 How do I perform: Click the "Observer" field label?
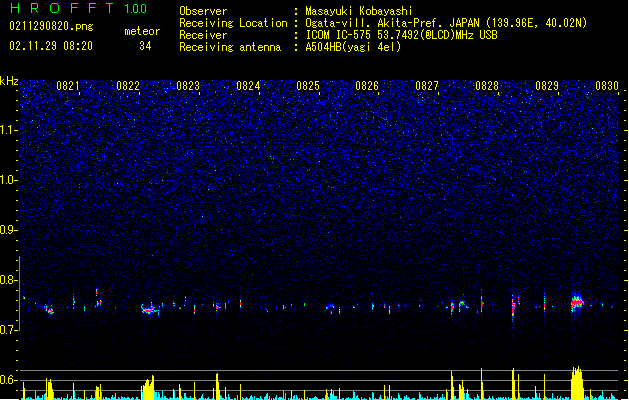(x=203, y=11)
